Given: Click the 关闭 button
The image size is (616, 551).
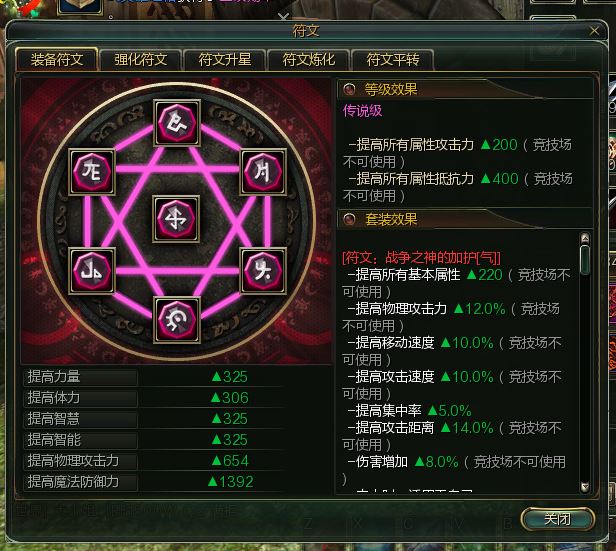Looking at the screenshot, I should click(557, 519).
